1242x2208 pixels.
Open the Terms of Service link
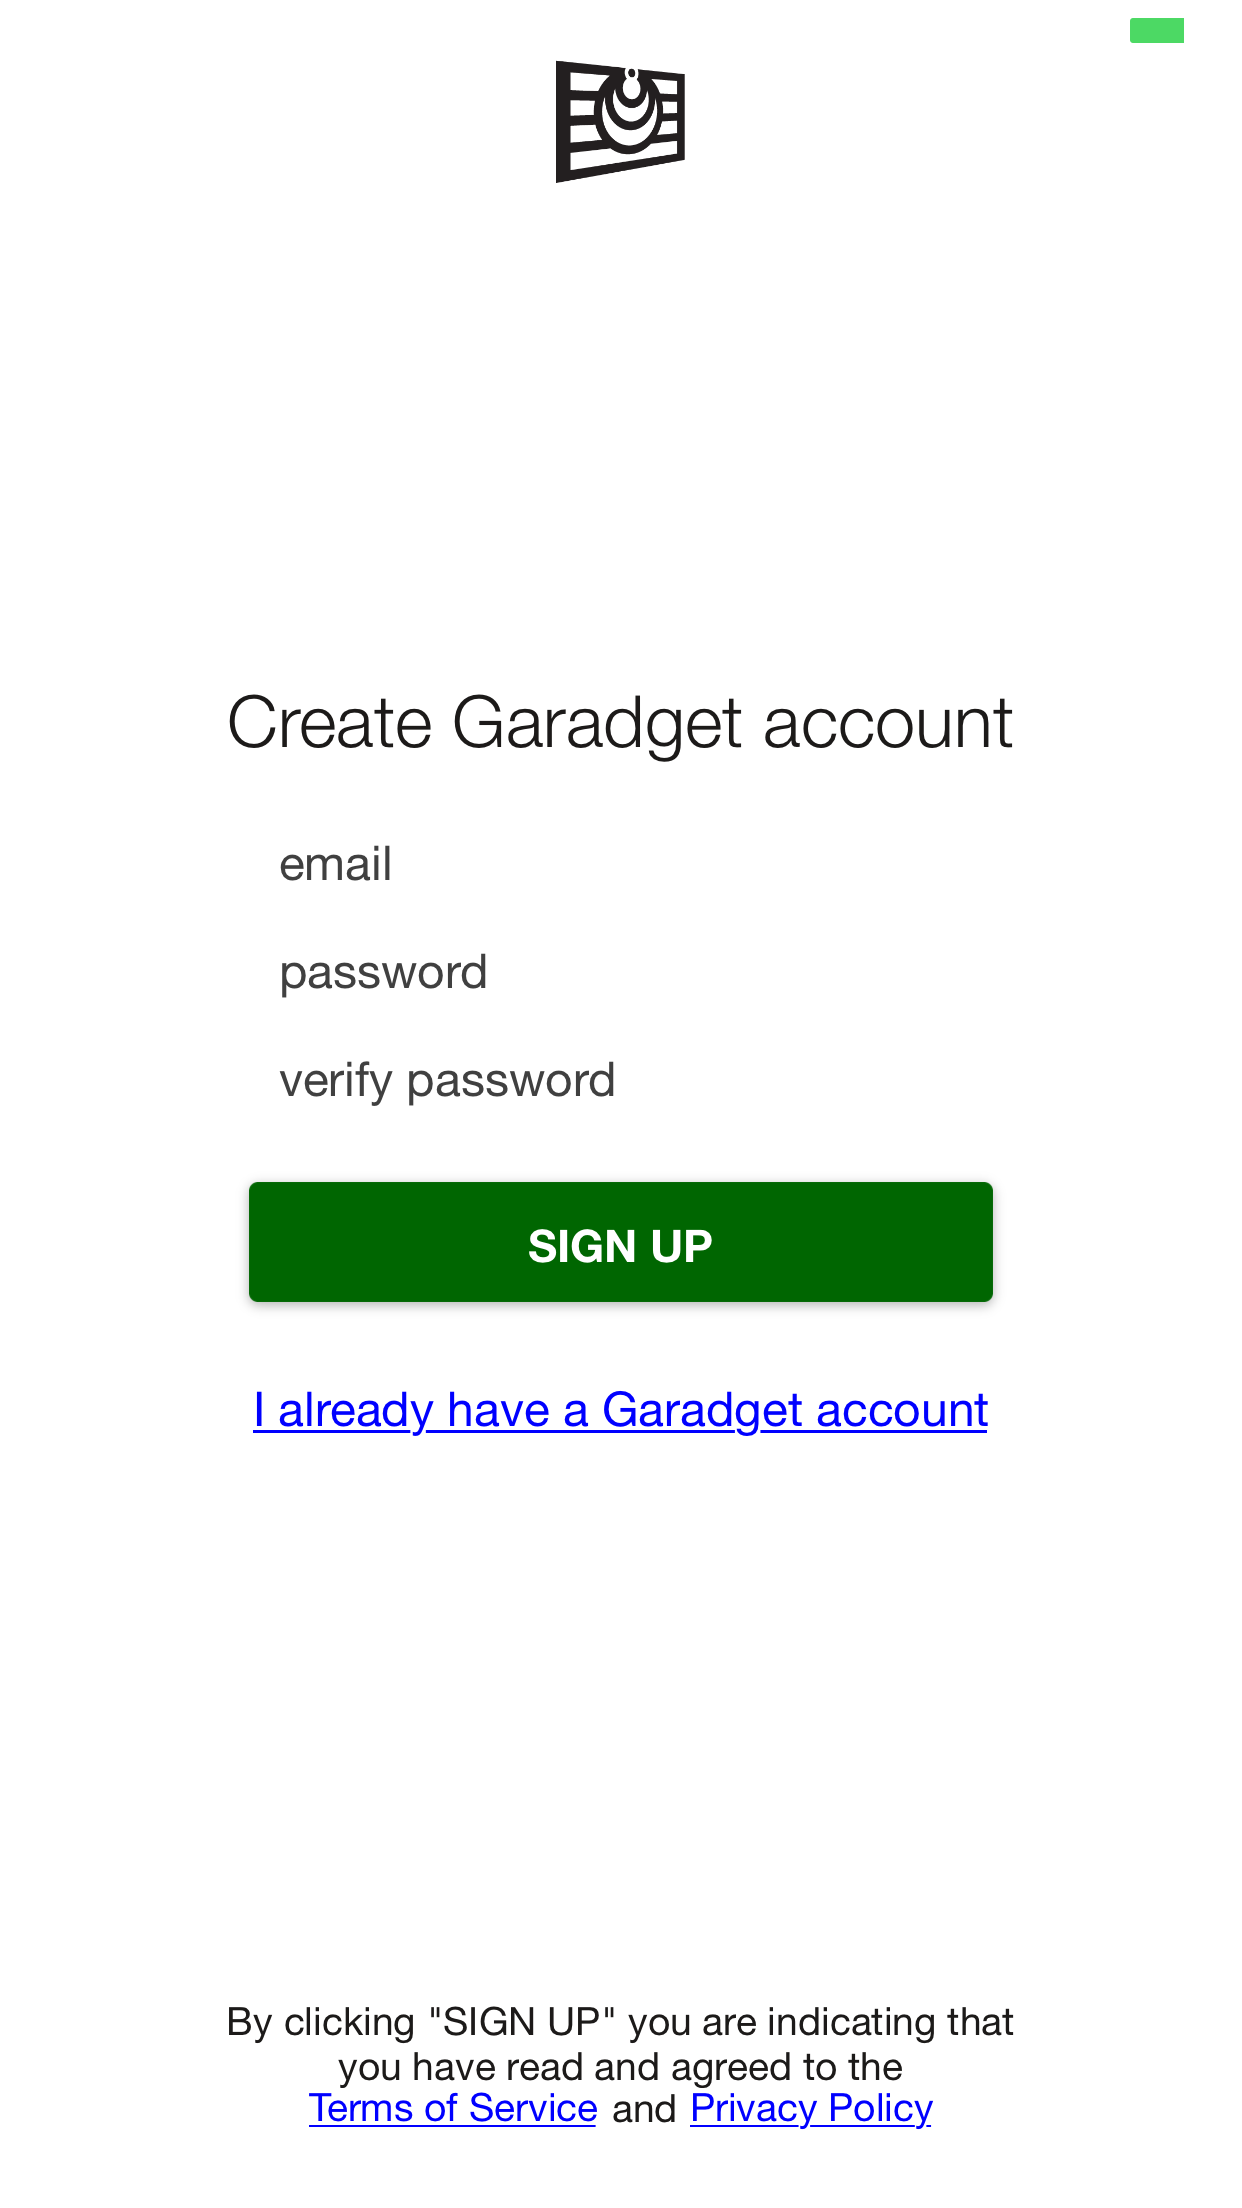click(x=453, y=2108)
